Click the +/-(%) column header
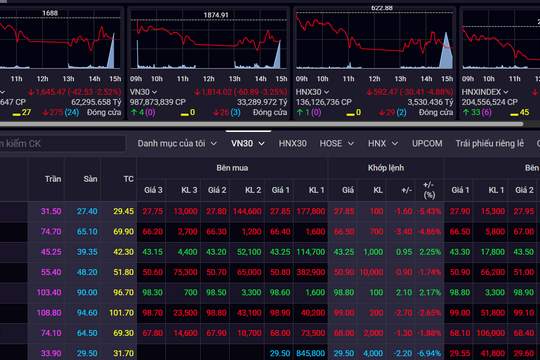This screenshot has width=540, height=360. pos(429,190)
